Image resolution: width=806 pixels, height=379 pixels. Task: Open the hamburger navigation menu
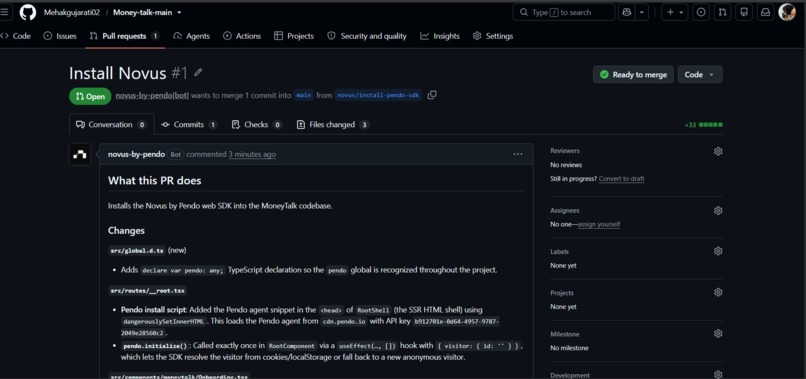(x=5, y=12)
